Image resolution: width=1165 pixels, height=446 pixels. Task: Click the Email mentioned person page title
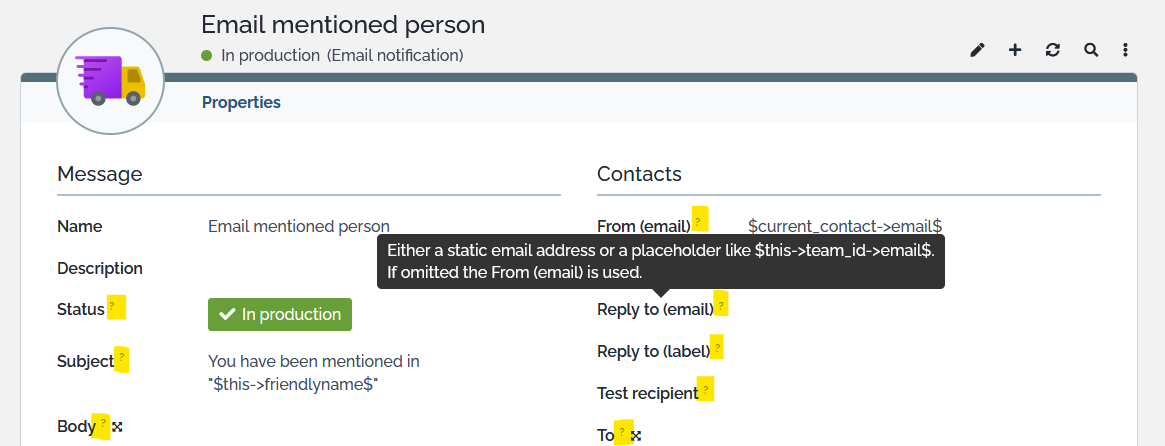(343, 25)
